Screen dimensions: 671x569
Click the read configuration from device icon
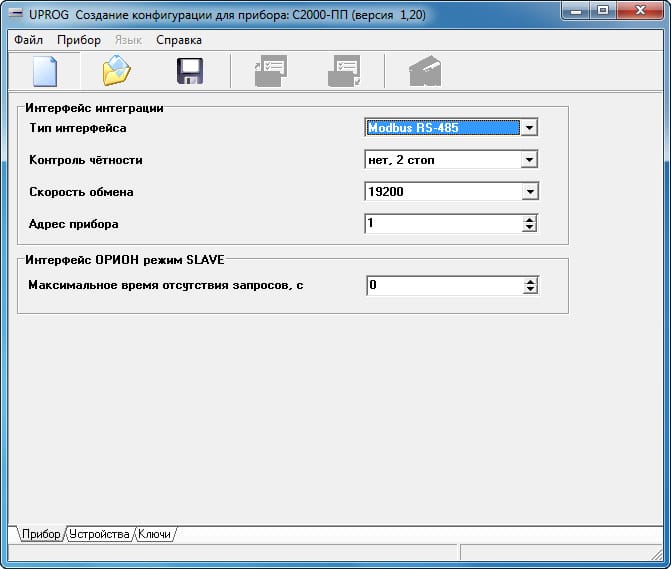tap(270, 71)
